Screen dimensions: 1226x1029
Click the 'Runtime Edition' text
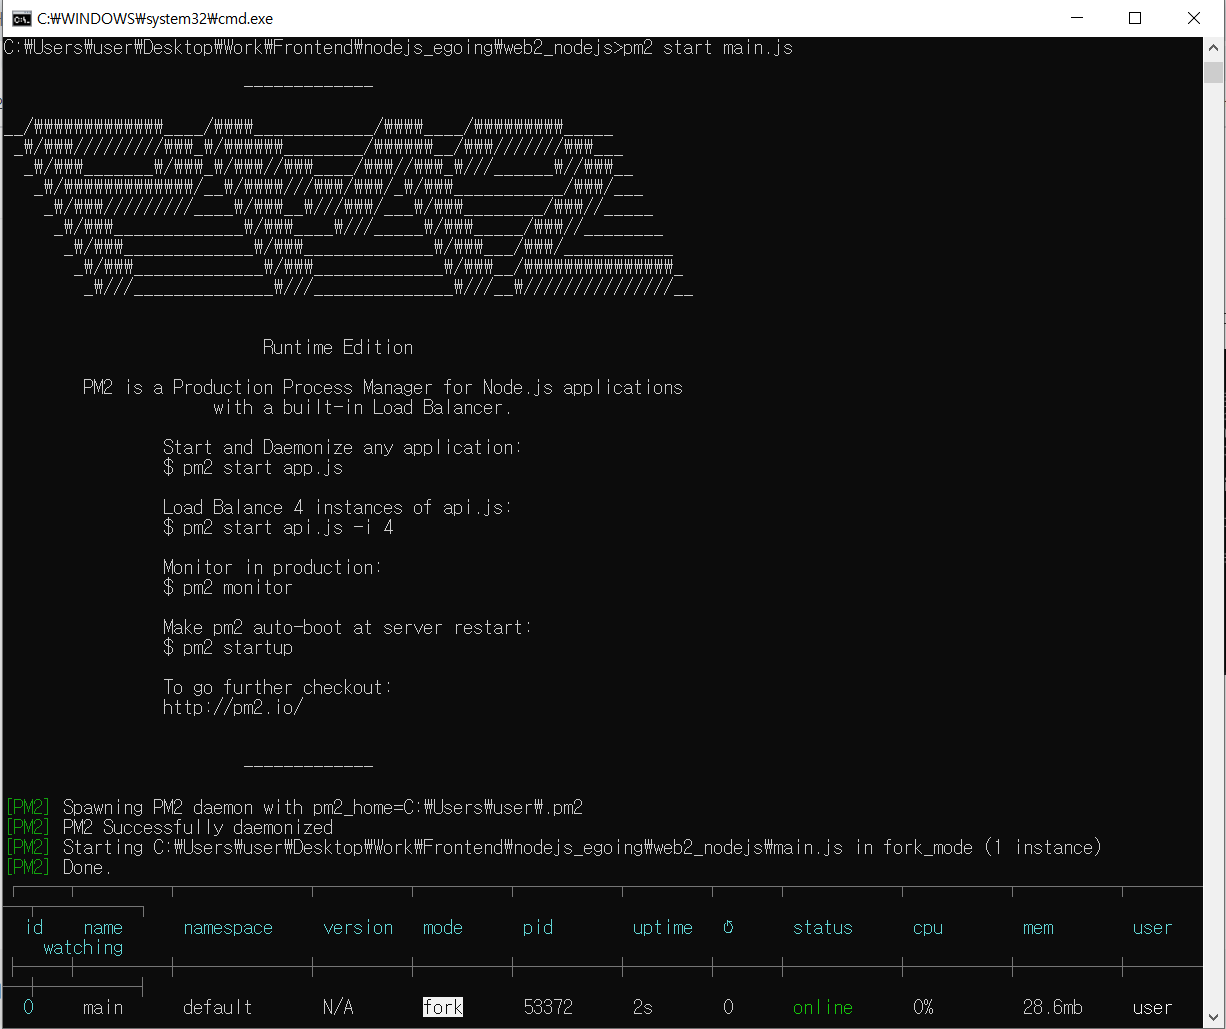click(x=338, y=347)
